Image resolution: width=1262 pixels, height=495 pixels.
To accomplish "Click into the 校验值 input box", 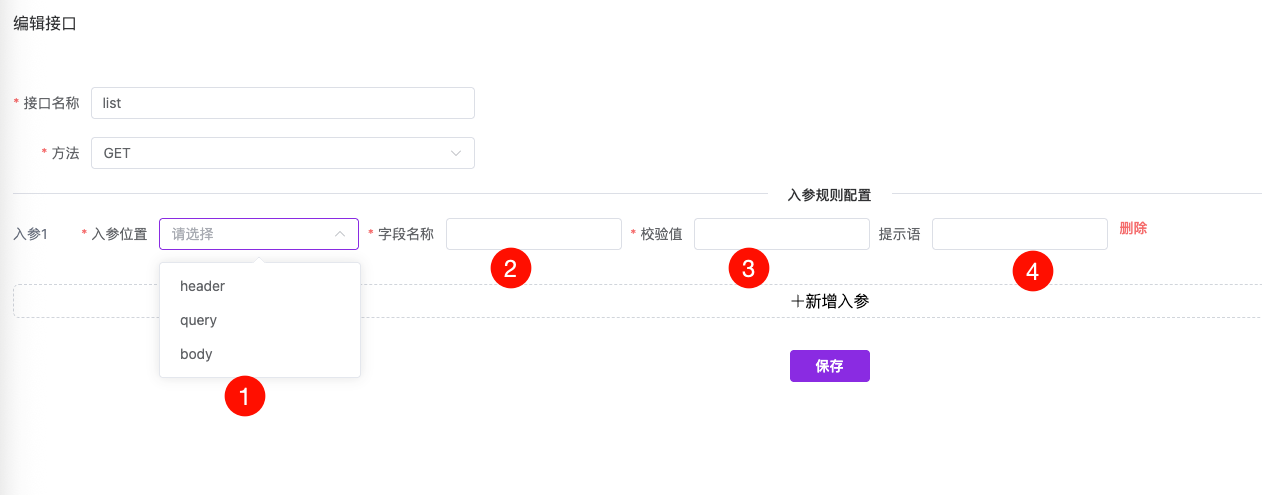I will 781,234.
